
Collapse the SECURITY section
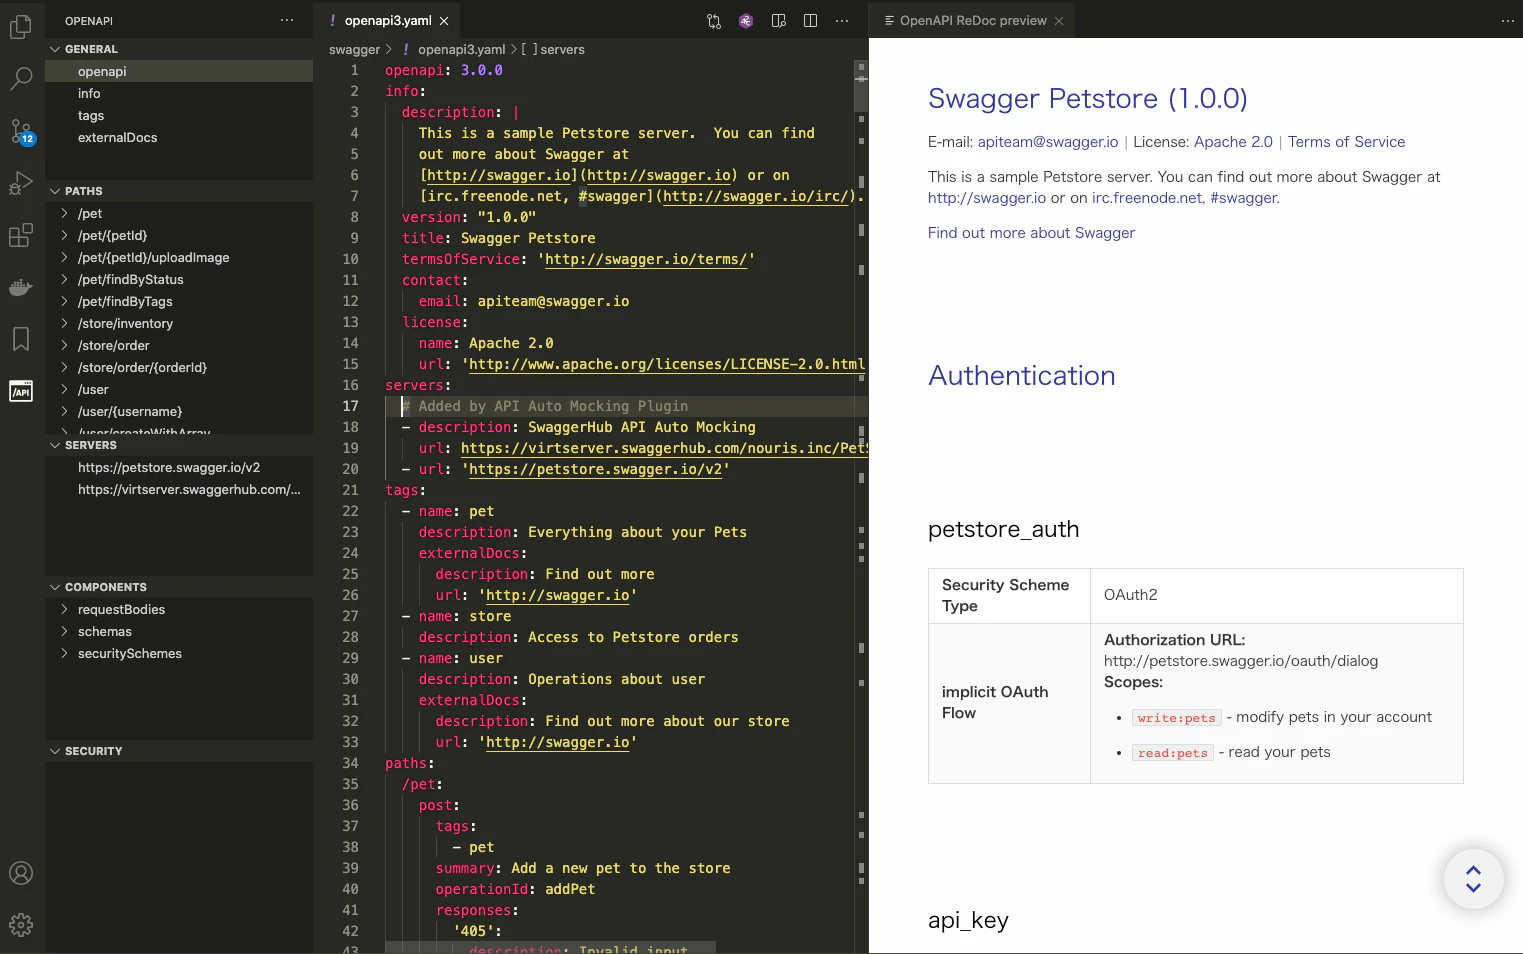[55, 751]
